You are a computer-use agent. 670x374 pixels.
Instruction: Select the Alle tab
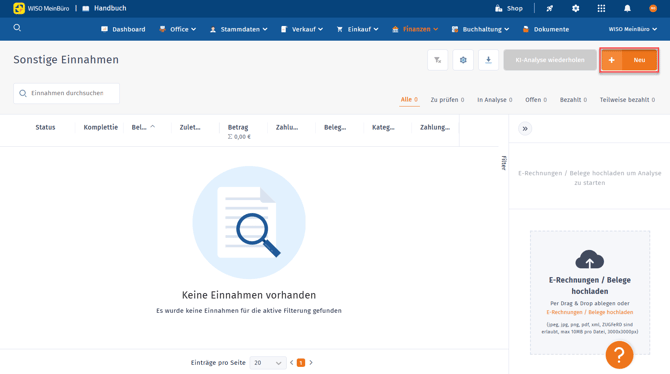(409, 100)
